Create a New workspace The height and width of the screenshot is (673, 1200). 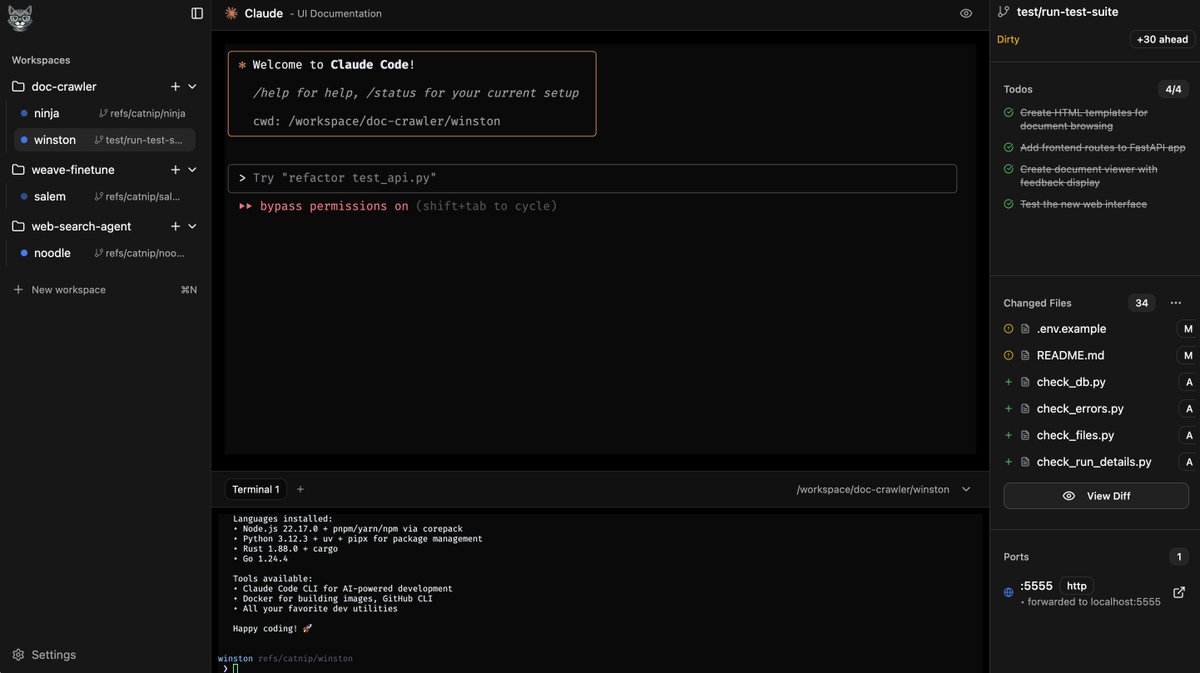tap(68, 290)
